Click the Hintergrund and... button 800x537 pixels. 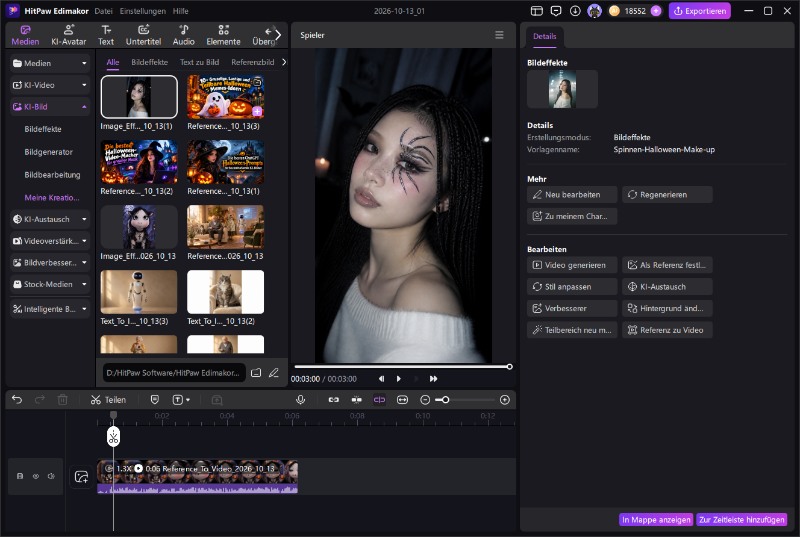coord(667,308)
